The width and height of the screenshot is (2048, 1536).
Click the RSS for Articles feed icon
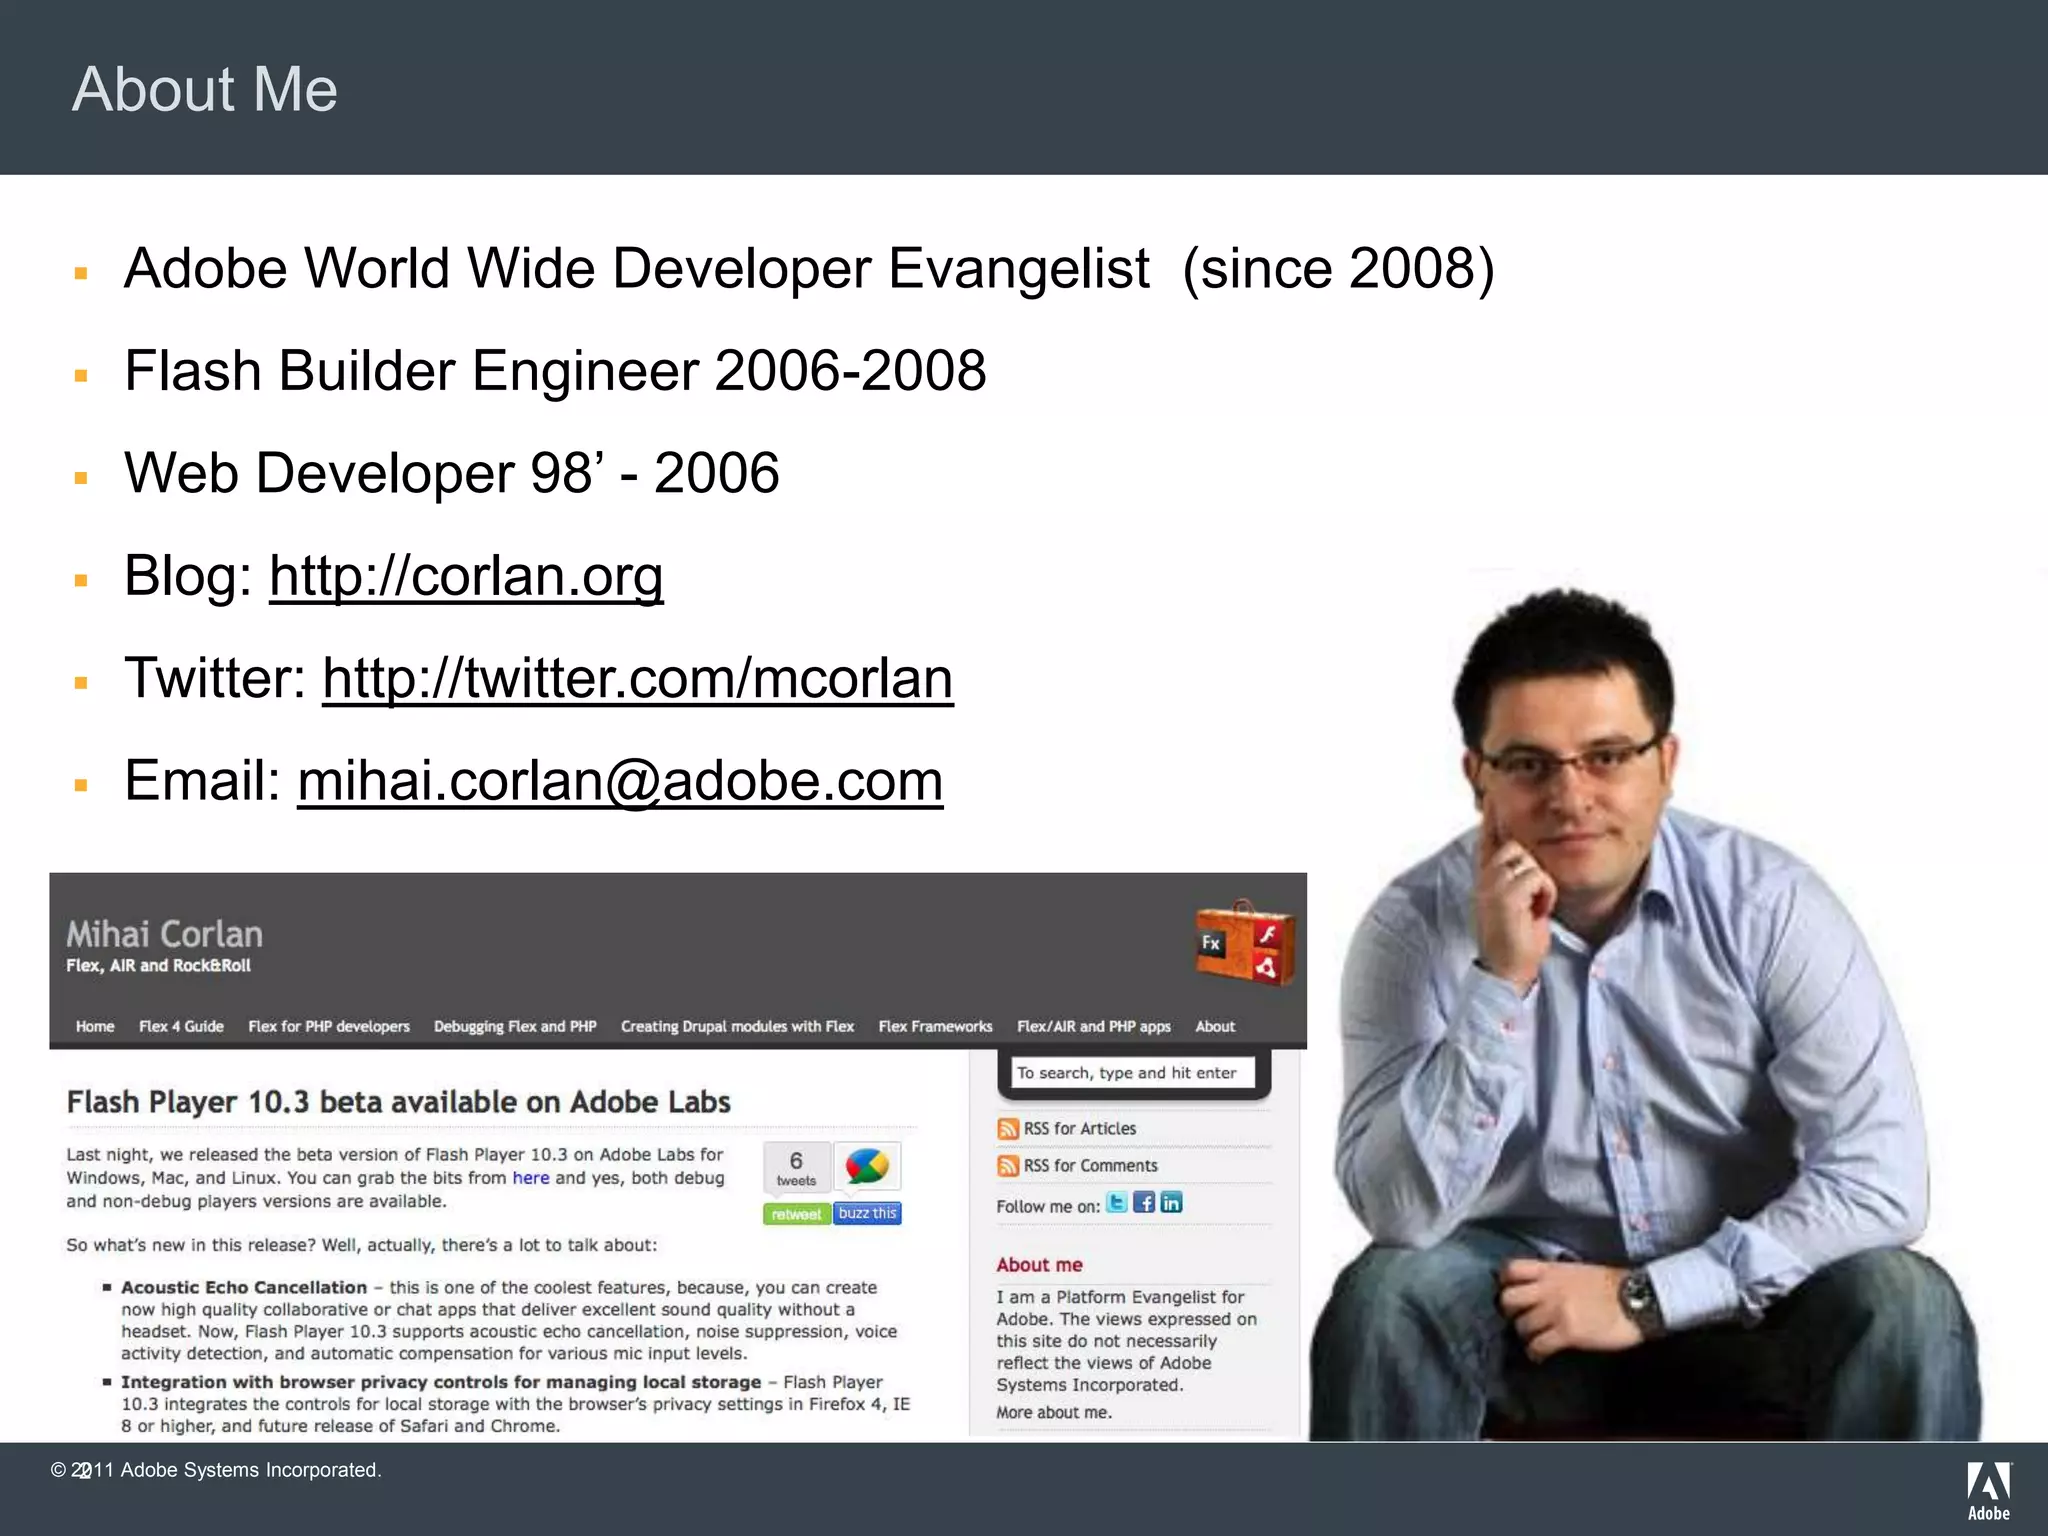tap(1008, 1129)
